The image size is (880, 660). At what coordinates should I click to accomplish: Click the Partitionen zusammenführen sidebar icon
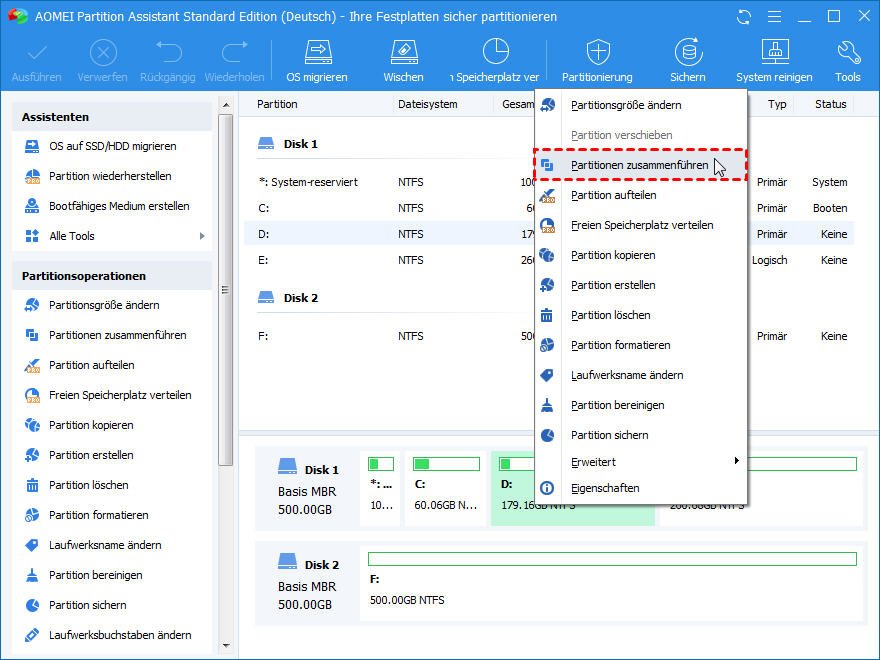click(x=32, y=335)
